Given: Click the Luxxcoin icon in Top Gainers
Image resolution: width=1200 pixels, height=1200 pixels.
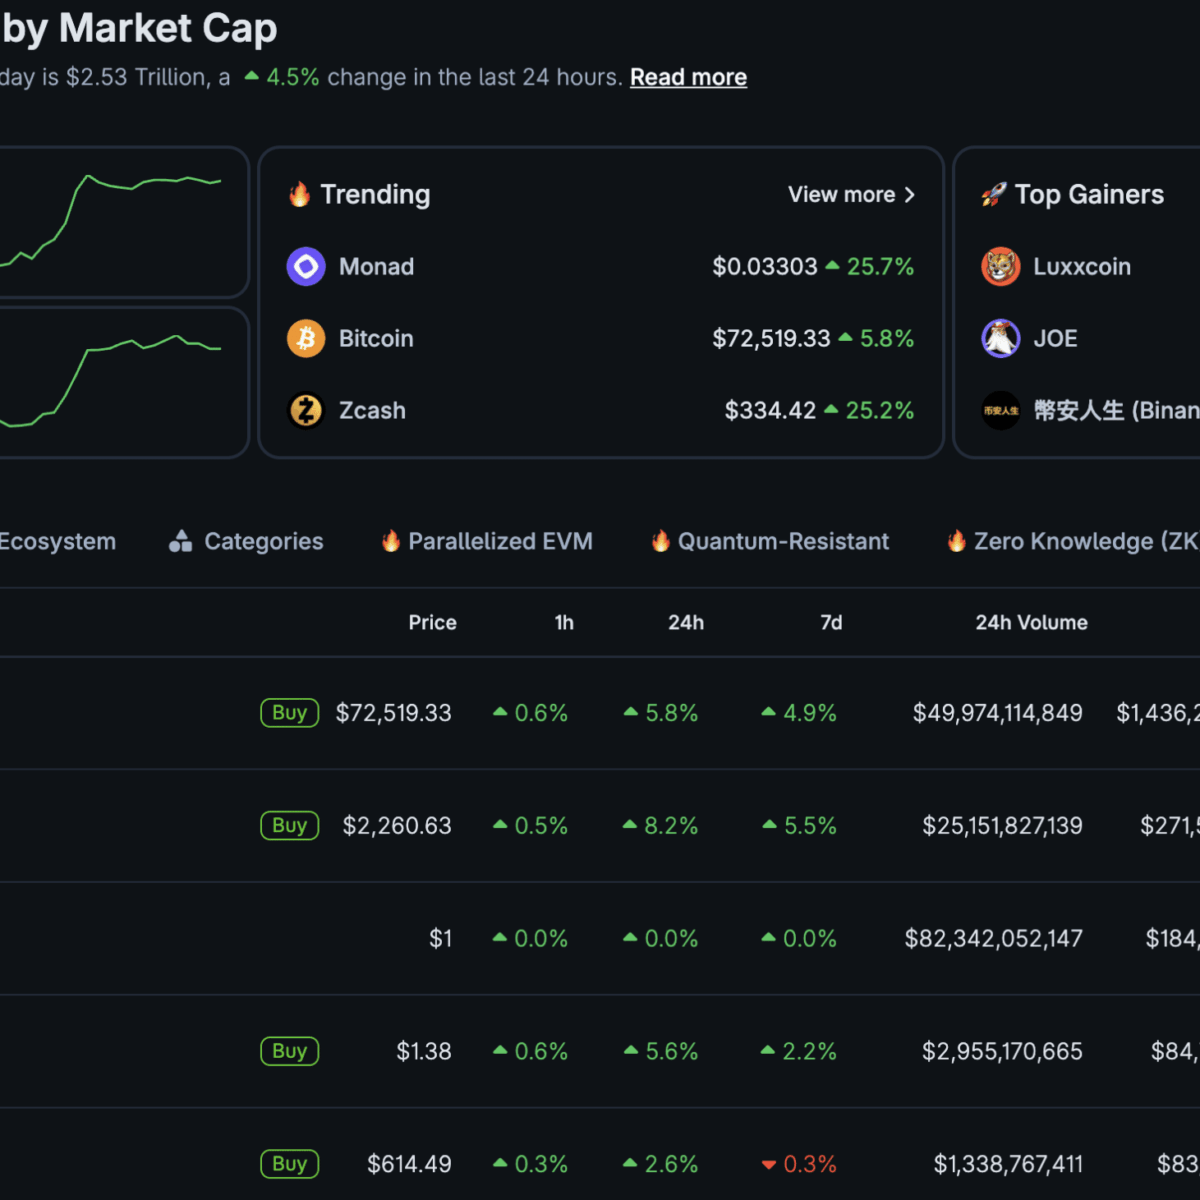Looking at the screenshot, I should click(x=1000, y=267).
